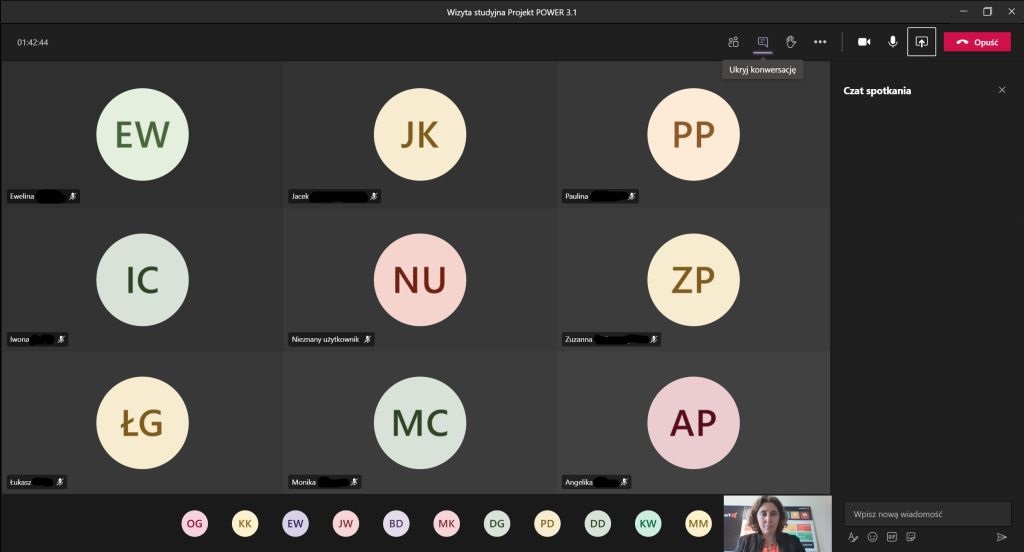Screen dimensions: 1024x552
Task: Select the NU unknown user tile
Action: (419, 280)
